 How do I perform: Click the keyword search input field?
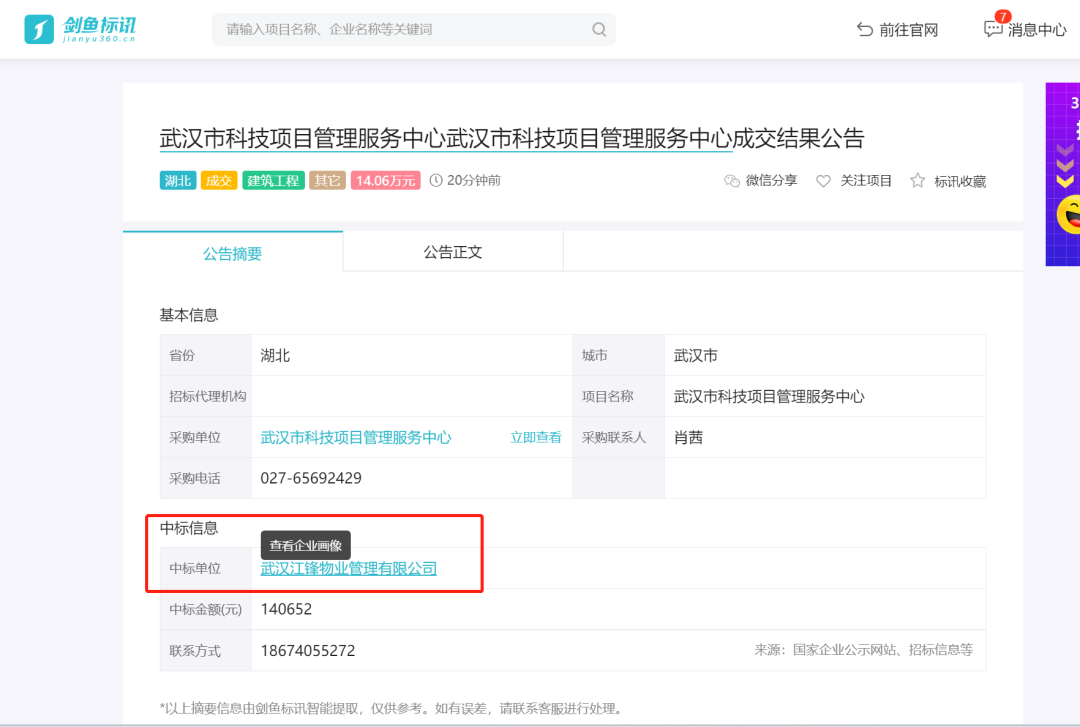coord(400,29)
